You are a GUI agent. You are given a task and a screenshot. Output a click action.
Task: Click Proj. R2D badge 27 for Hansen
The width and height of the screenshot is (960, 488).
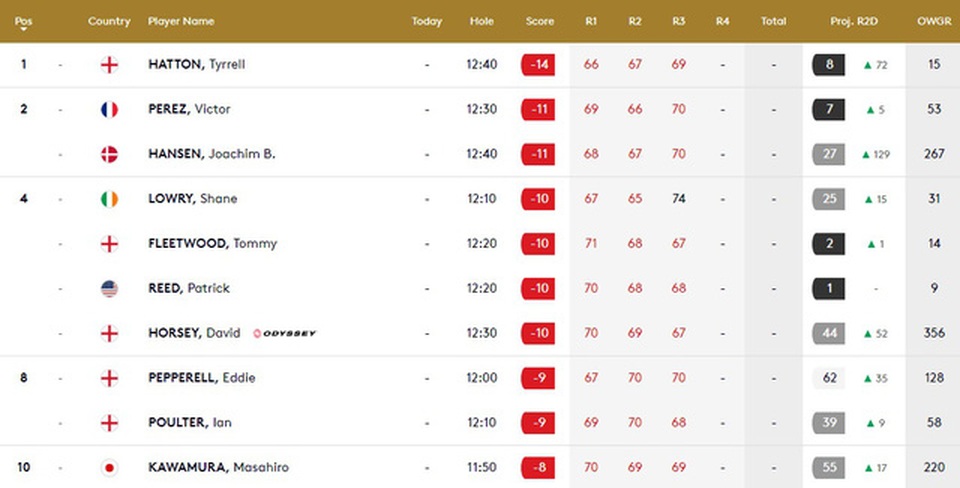pos(828,154)
